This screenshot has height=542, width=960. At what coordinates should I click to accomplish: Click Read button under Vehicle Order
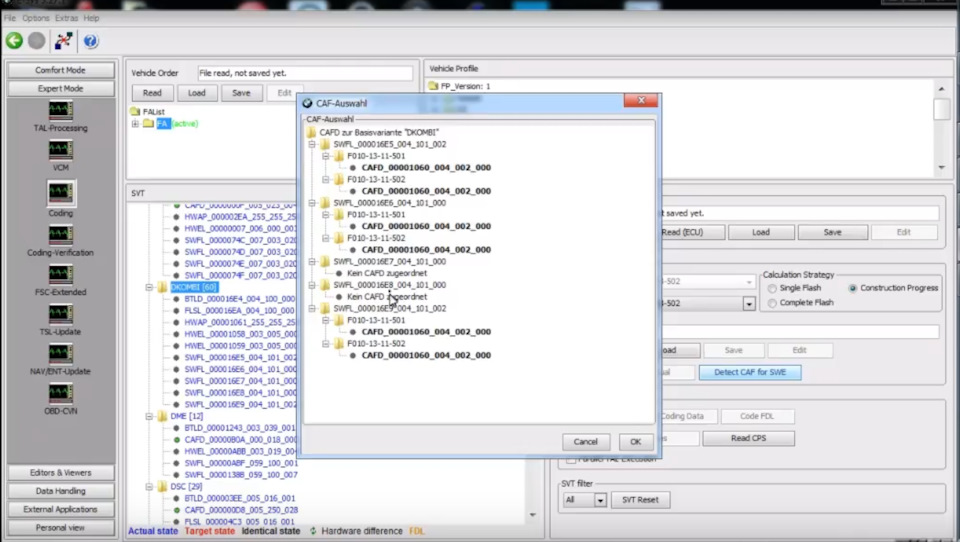point(152,93)
